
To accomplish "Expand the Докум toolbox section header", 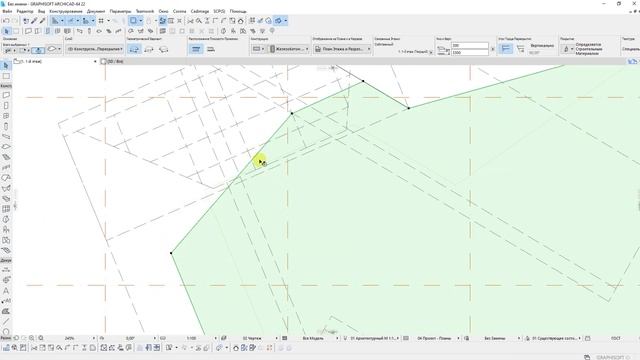I will coord(6,260).
